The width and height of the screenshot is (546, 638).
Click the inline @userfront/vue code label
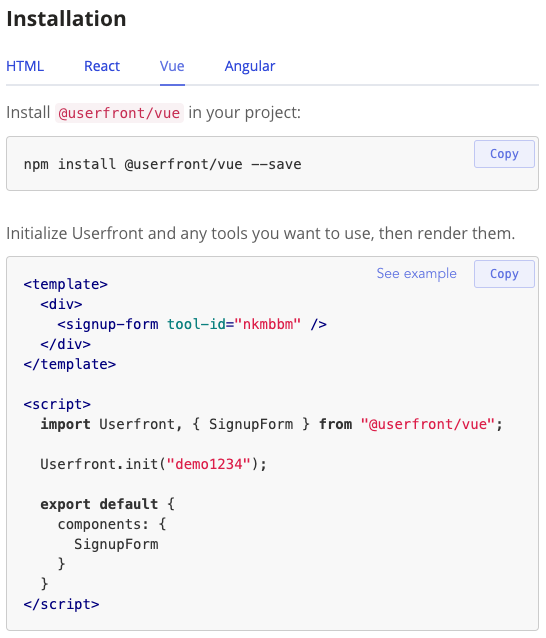click(x=119, y=113)
